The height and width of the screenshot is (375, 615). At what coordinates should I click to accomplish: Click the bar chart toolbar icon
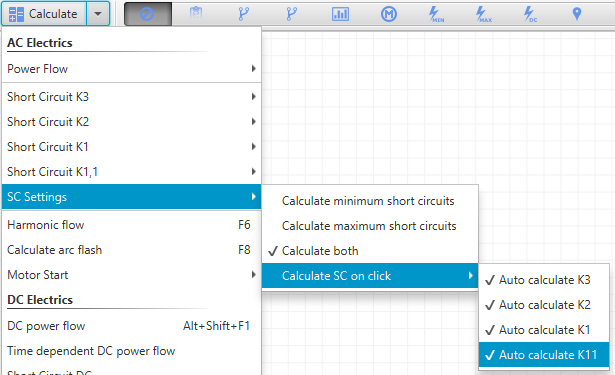[340, 14]
